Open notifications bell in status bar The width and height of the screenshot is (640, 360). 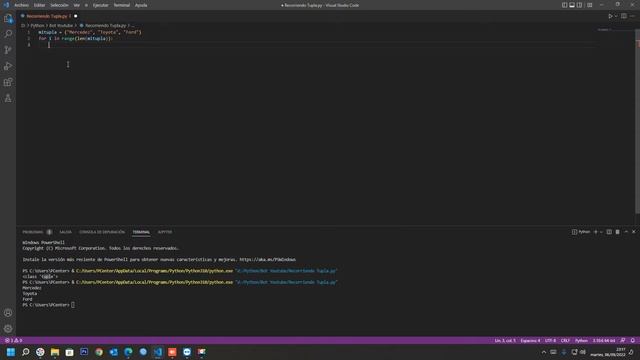[x=633, y=340]
